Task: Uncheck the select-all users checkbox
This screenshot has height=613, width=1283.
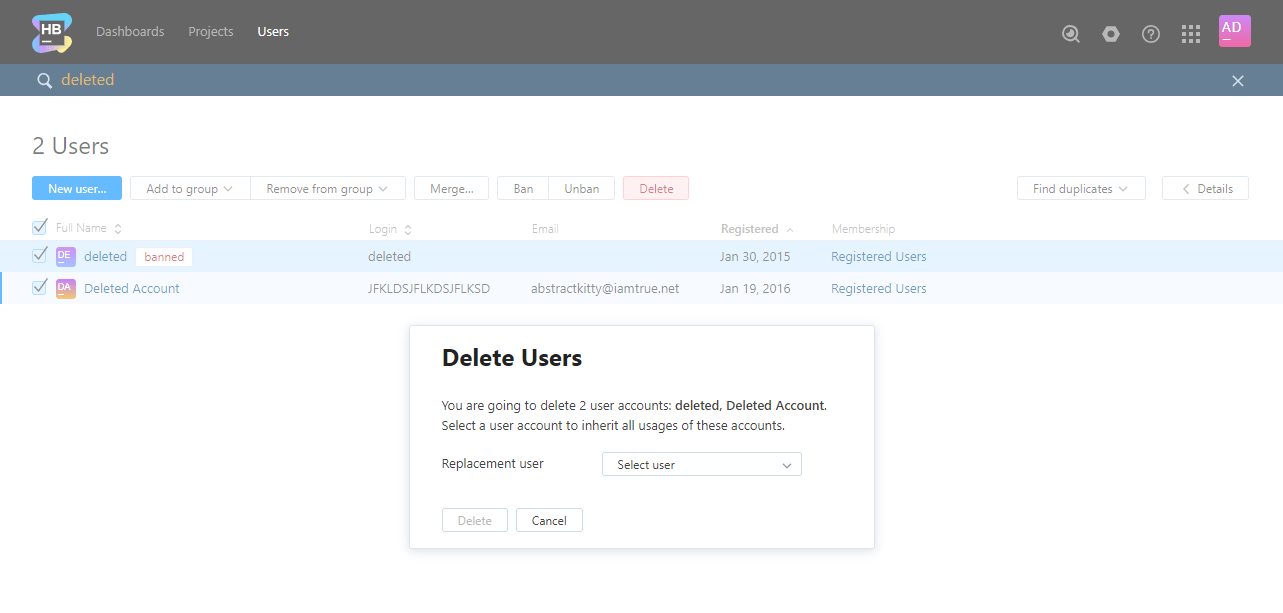Action: pos(39,227)
